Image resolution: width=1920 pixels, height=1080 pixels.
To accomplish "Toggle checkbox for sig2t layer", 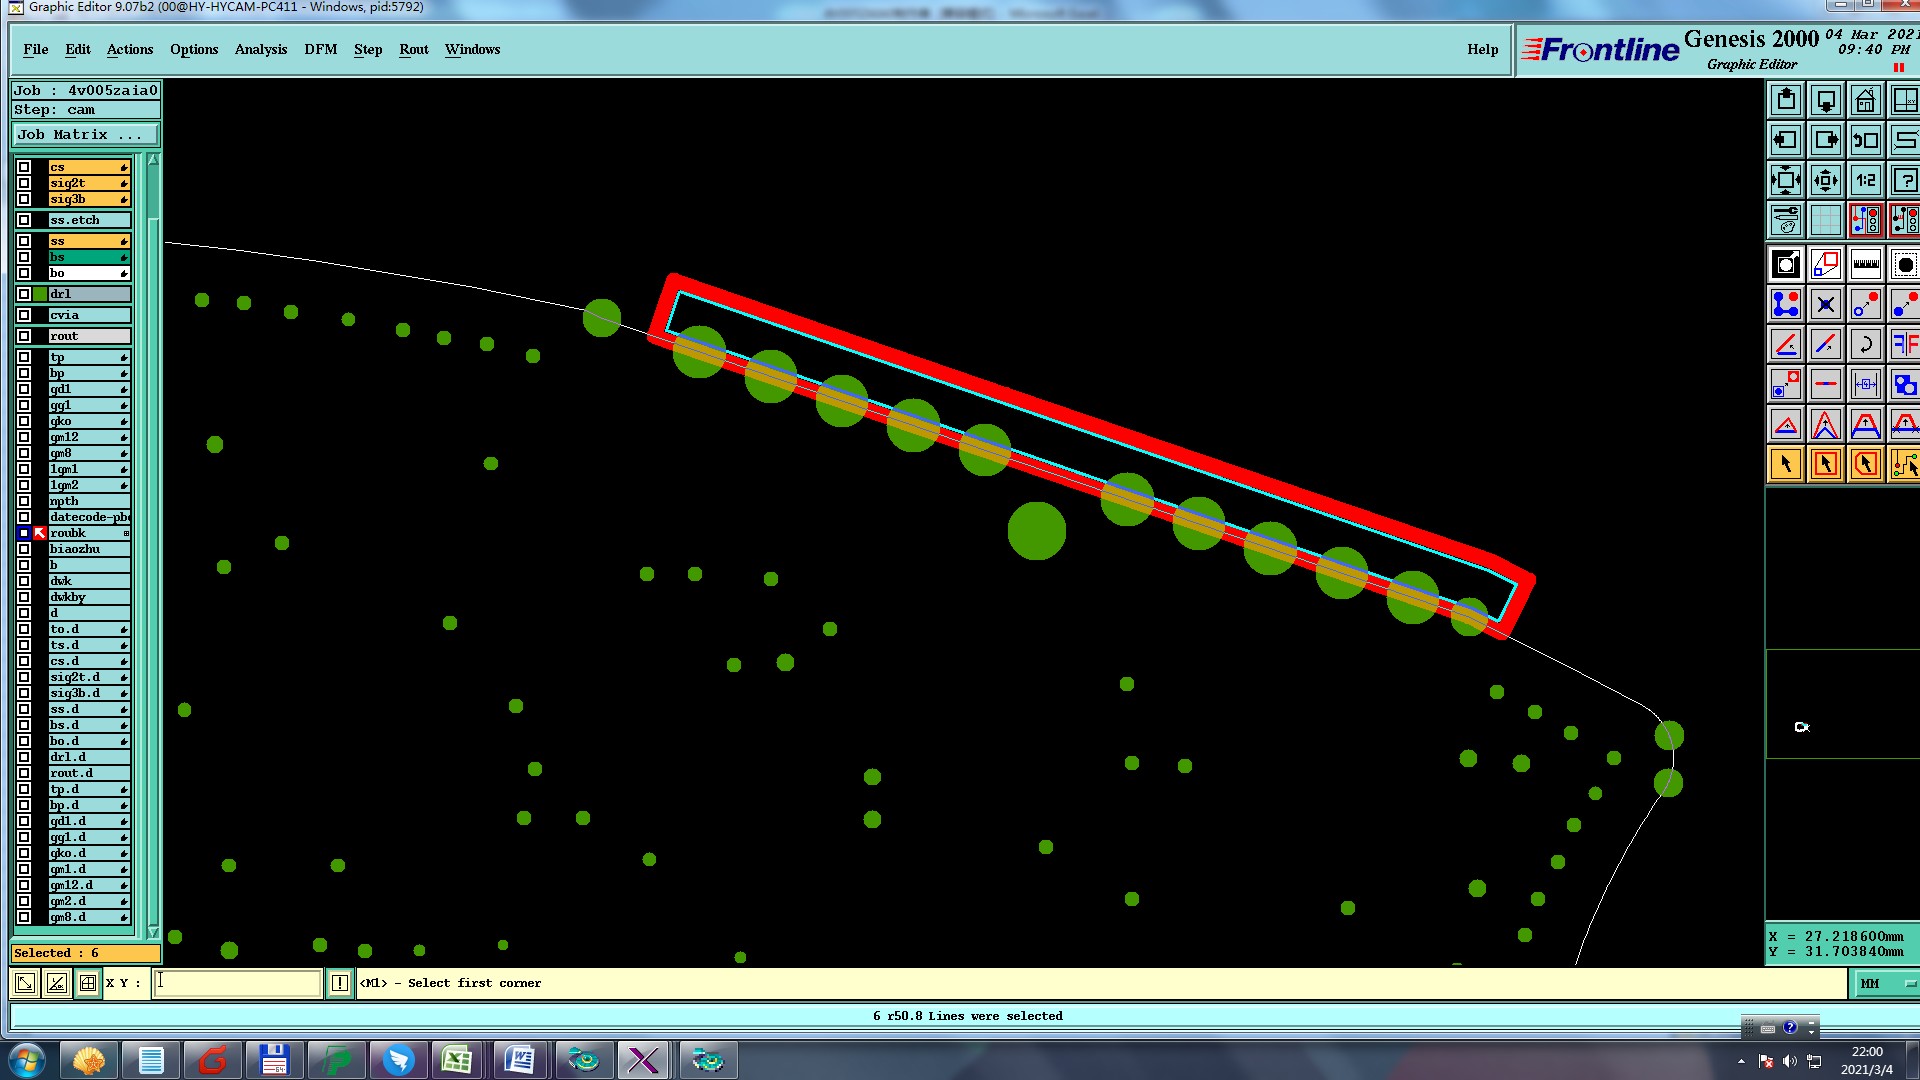I will [24, 183].
